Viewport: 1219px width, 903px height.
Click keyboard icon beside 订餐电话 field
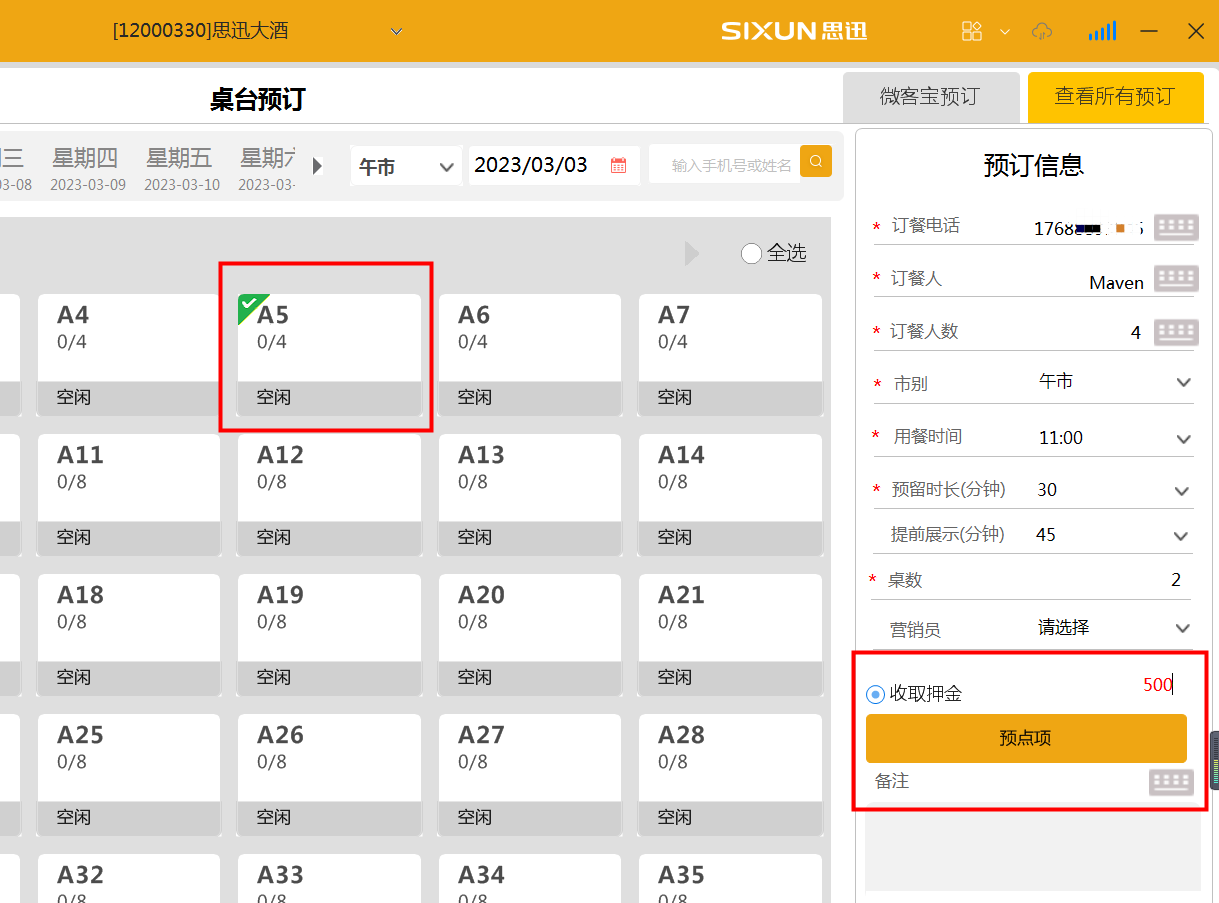[x=1176, y=227]
